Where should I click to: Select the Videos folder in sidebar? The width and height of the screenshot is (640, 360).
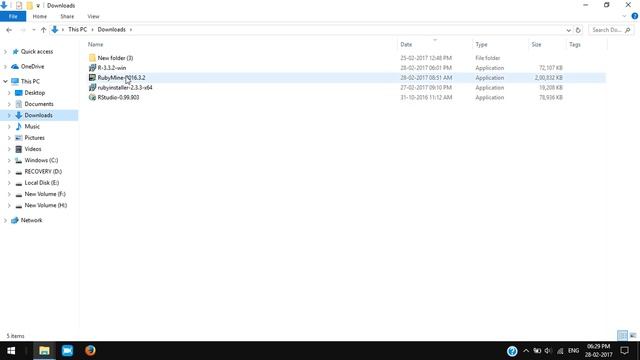point(33,149)
